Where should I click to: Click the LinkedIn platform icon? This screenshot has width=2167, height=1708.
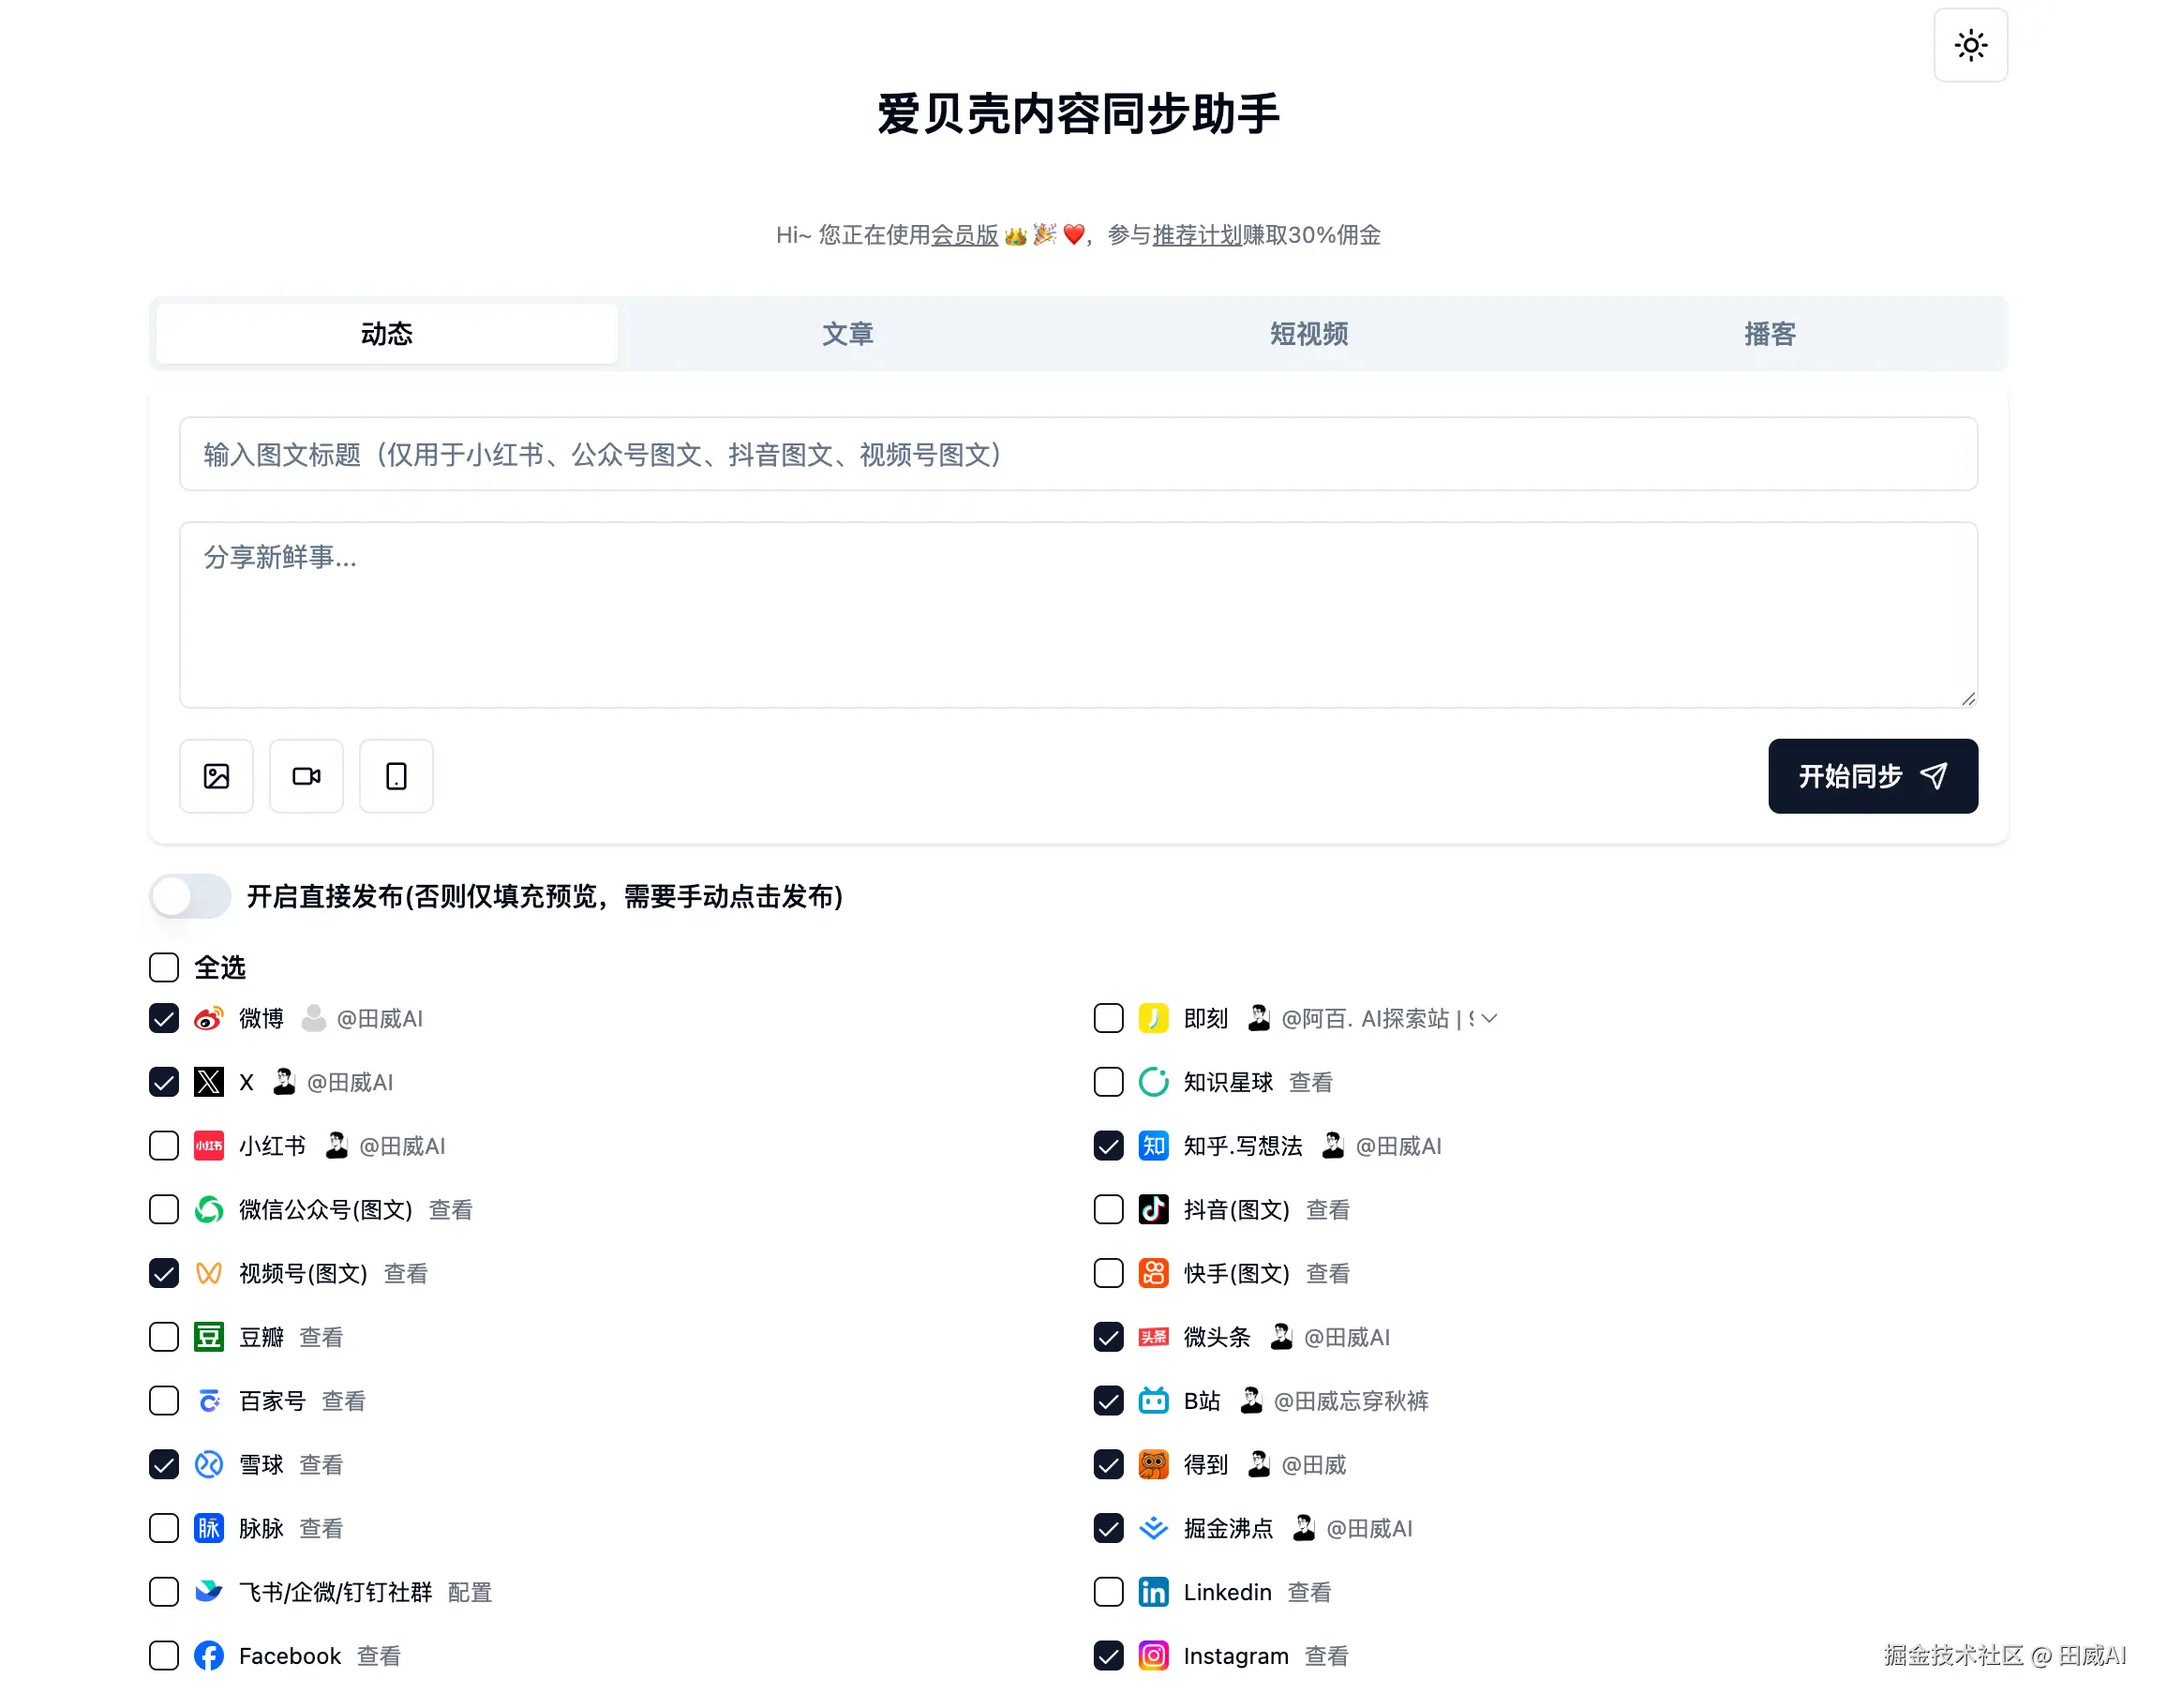tap(1153, 1592)
